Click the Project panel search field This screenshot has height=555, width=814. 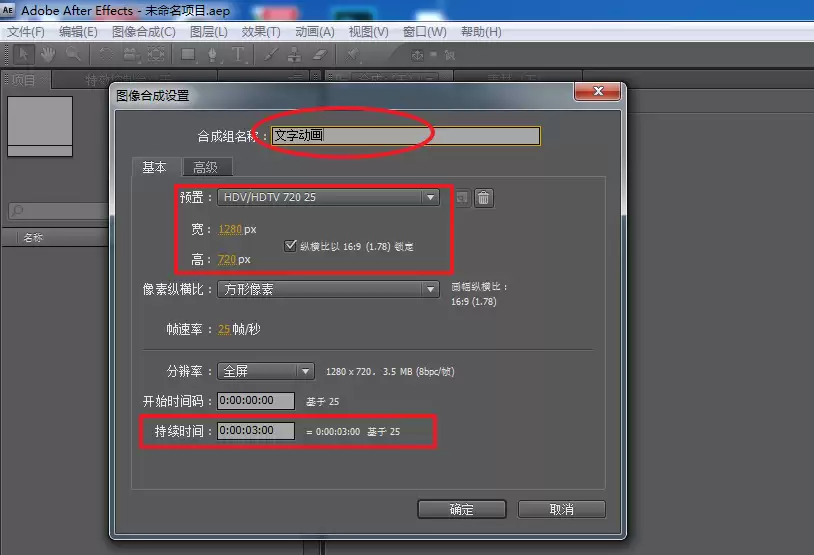click(x=58, y=210)
